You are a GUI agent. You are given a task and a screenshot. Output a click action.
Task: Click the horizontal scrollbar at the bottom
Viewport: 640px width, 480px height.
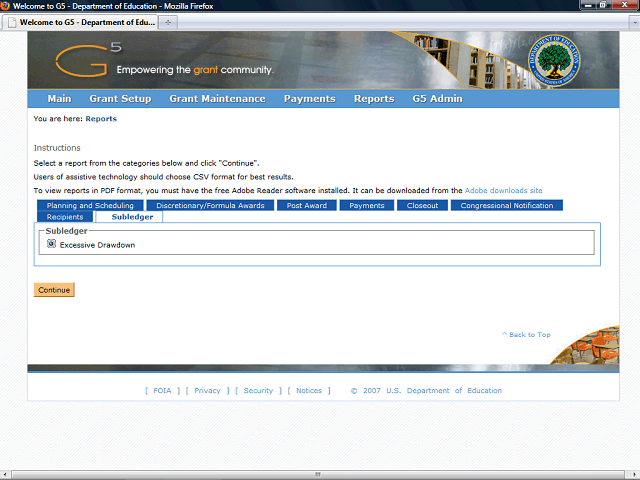[x=318, y=475]
